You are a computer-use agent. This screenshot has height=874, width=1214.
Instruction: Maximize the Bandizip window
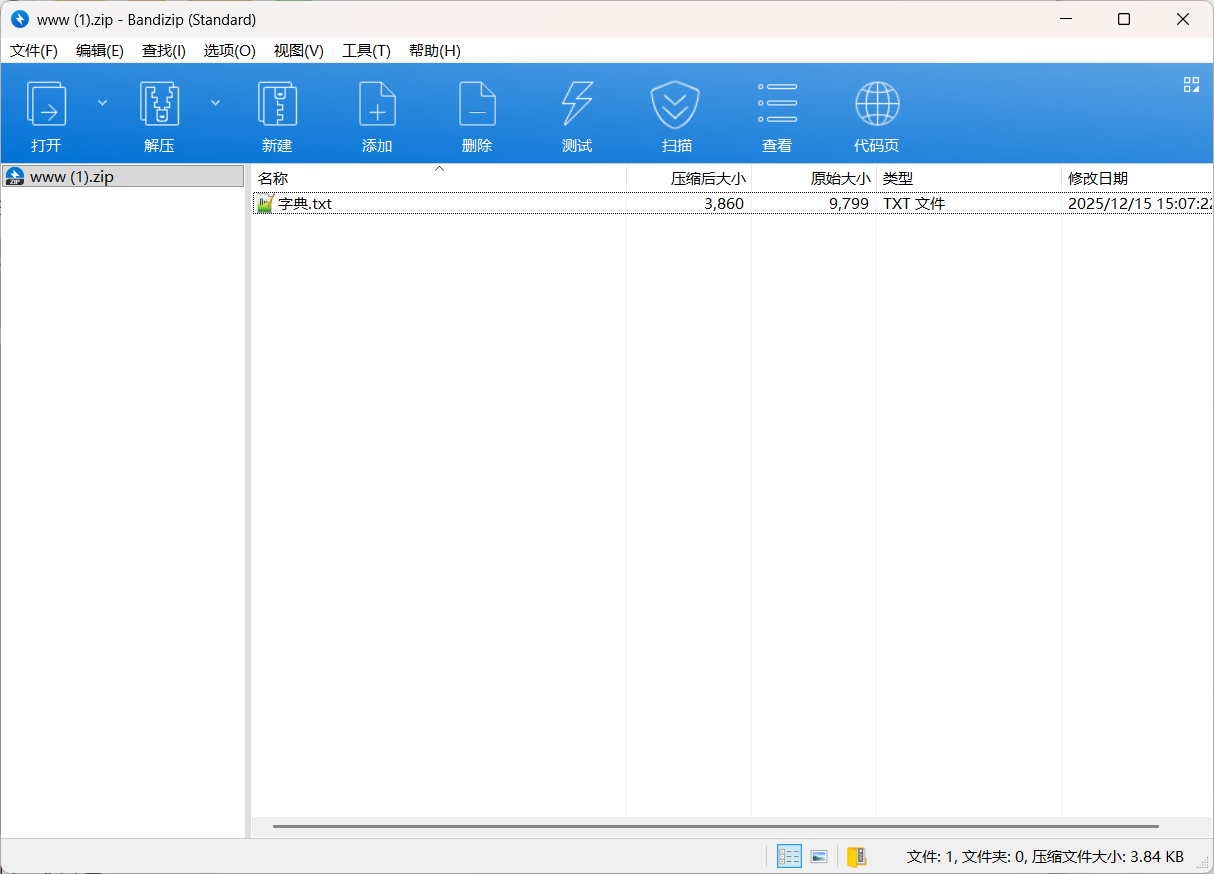(x=1124, y=19)
